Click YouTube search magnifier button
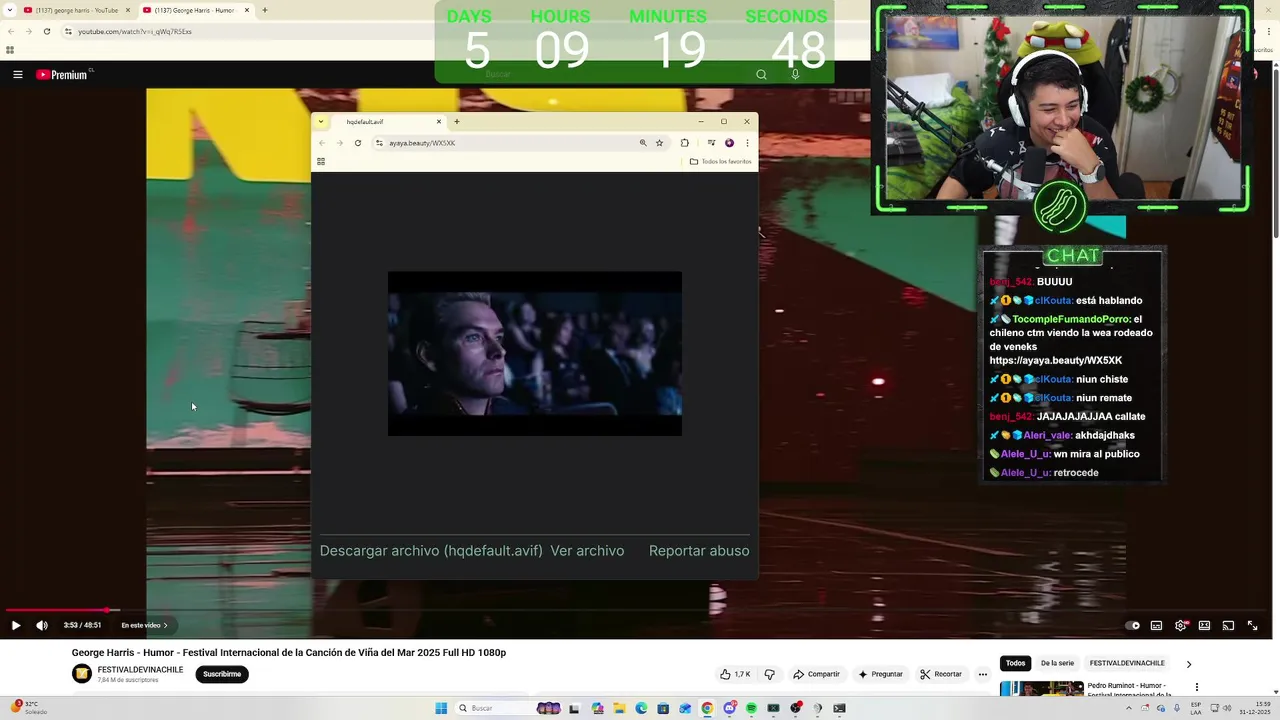 [x=761, y=74]
